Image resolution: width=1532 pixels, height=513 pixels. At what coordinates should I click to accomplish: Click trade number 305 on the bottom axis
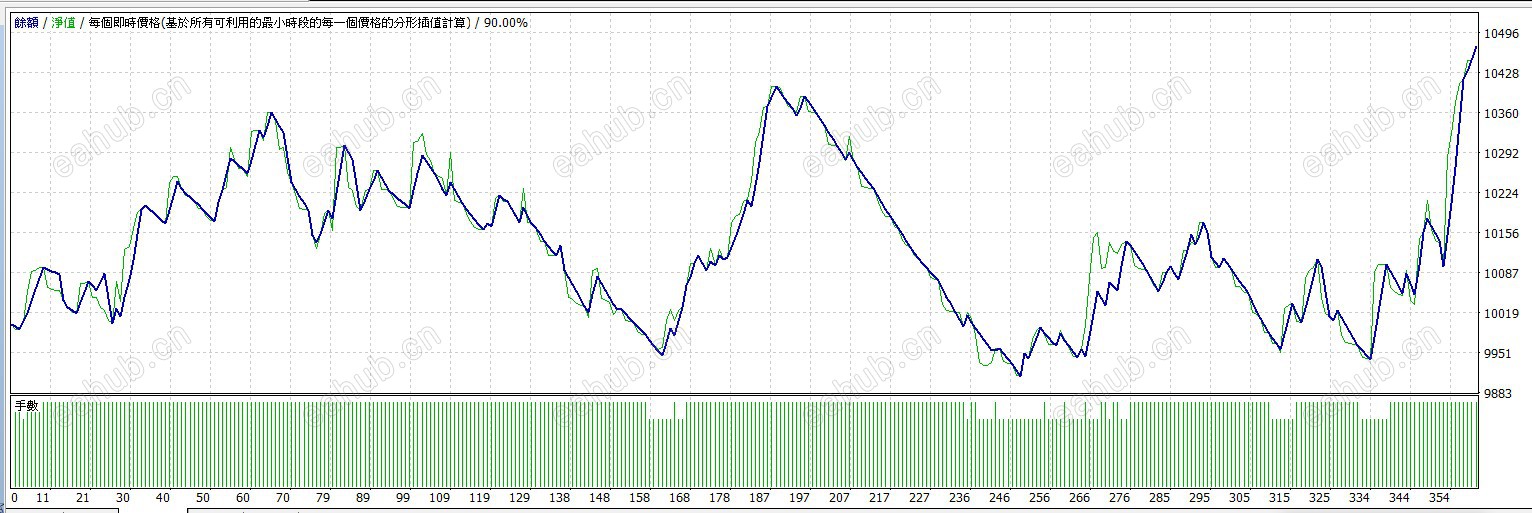[1239, 498]
